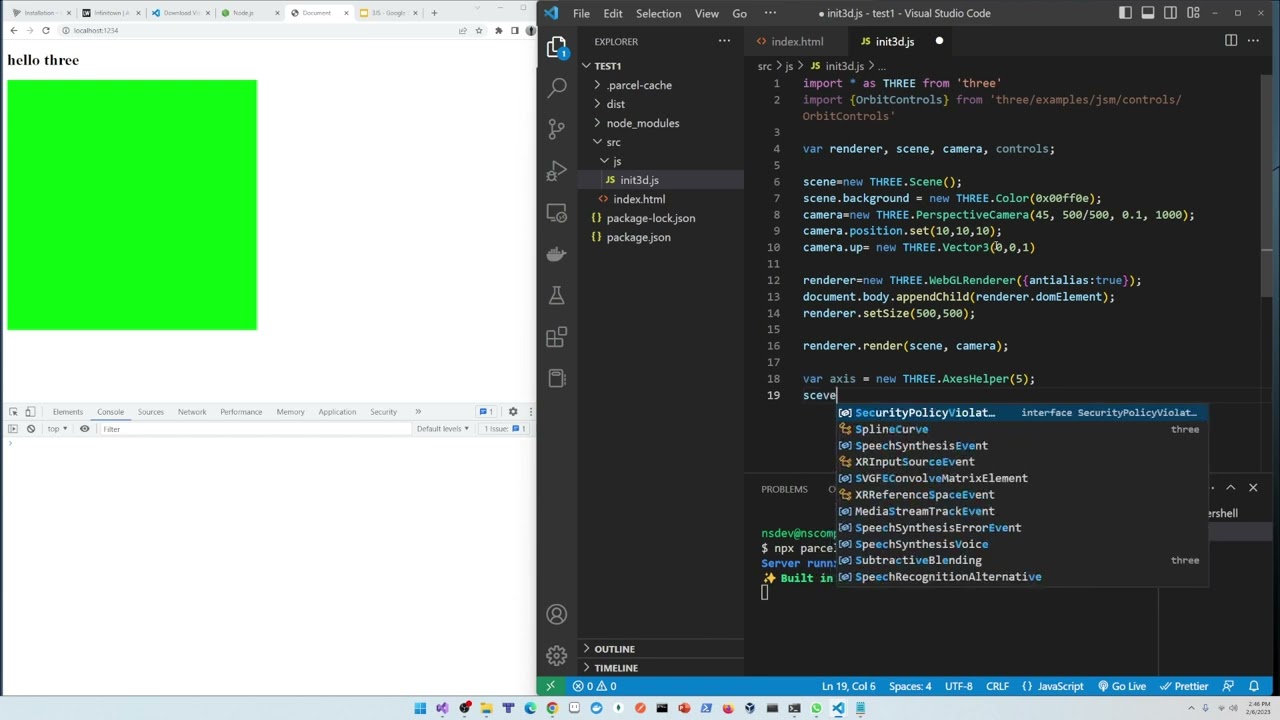
Task: Switch to the Elements DevTools tab
Action: tap(68, 412)
